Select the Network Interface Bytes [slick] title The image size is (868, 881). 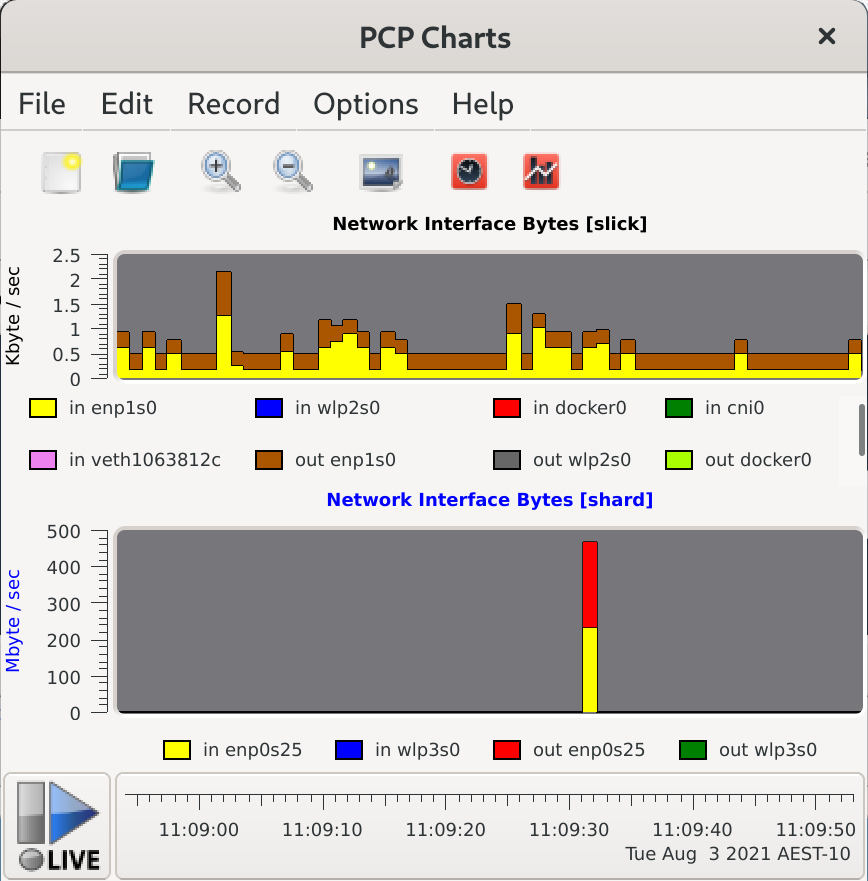[x=489, y=224]
